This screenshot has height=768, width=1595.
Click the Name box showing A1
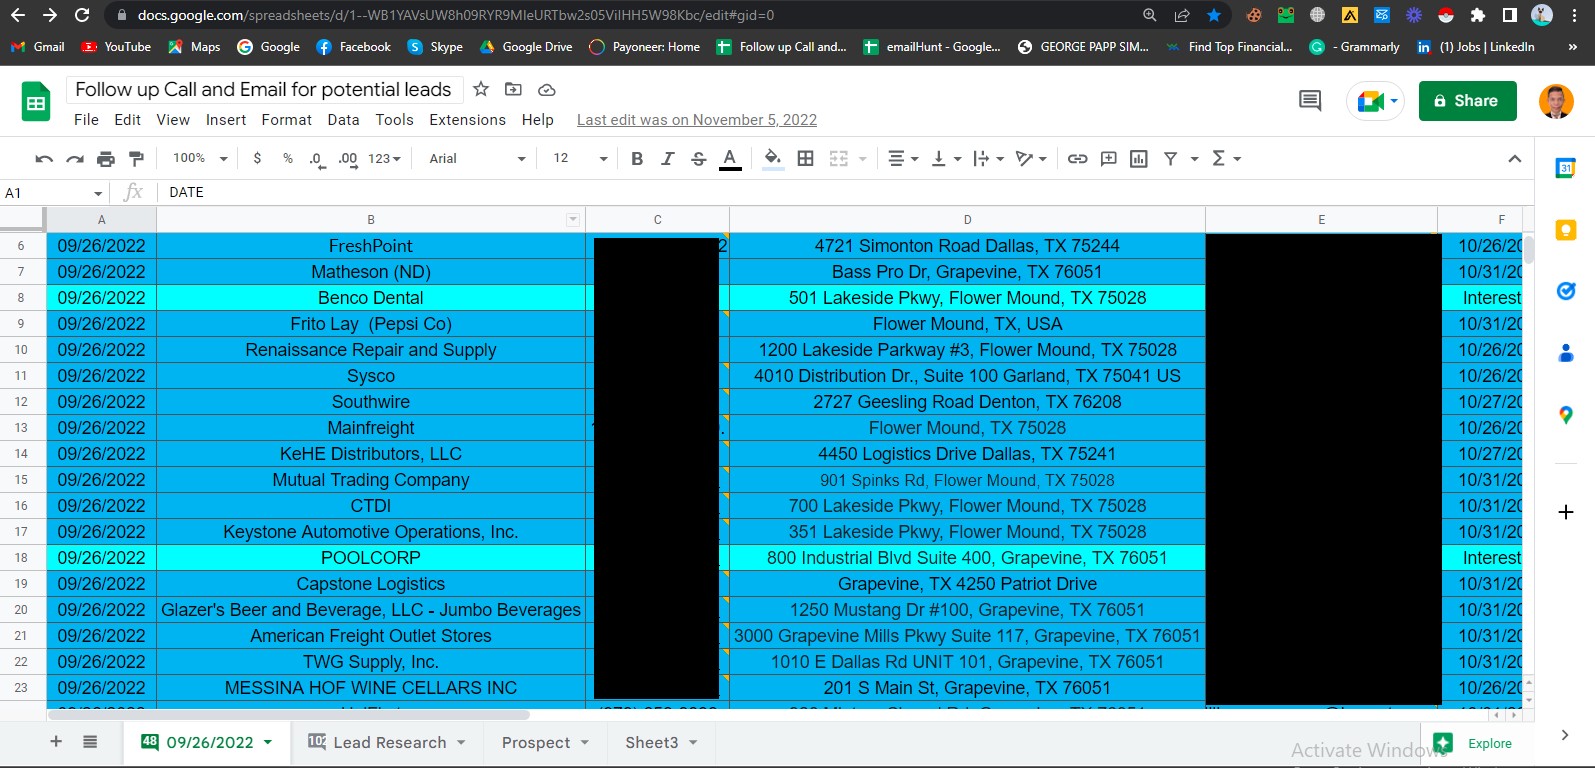point(55,193)
